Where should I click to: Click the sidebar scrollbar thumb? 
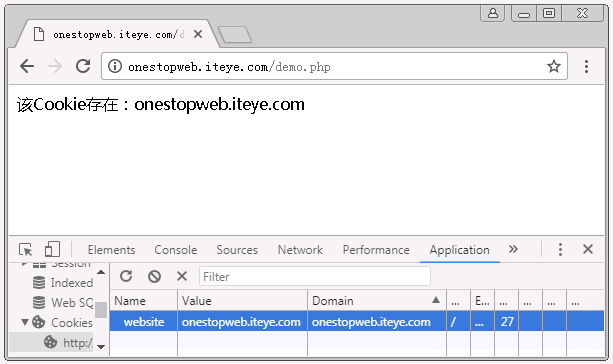coord(101,310)
